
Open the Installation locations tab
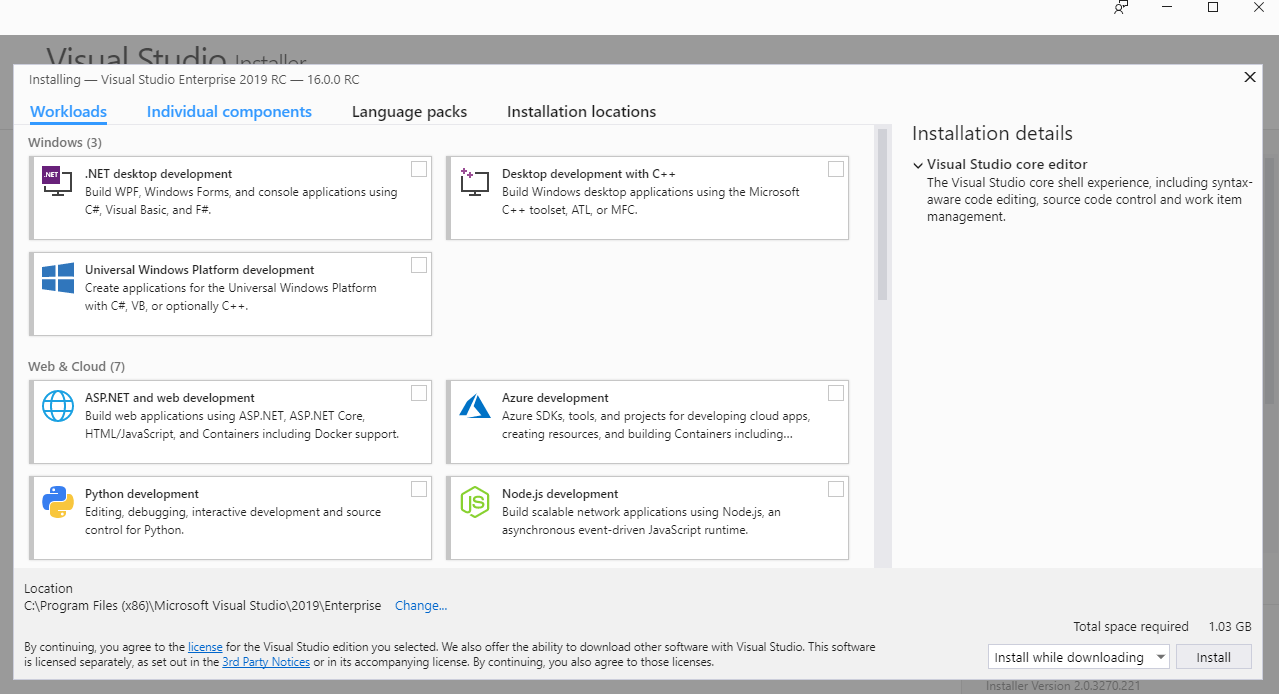581,112
